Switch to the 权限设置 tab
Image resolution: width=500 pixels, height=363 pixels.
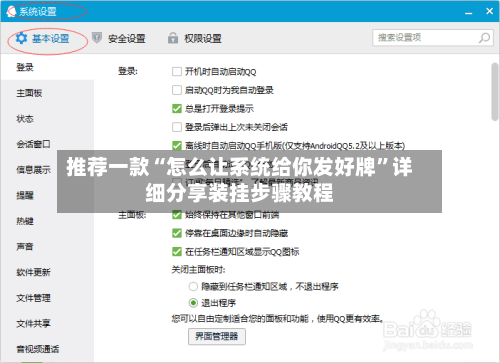pos(195,39)
